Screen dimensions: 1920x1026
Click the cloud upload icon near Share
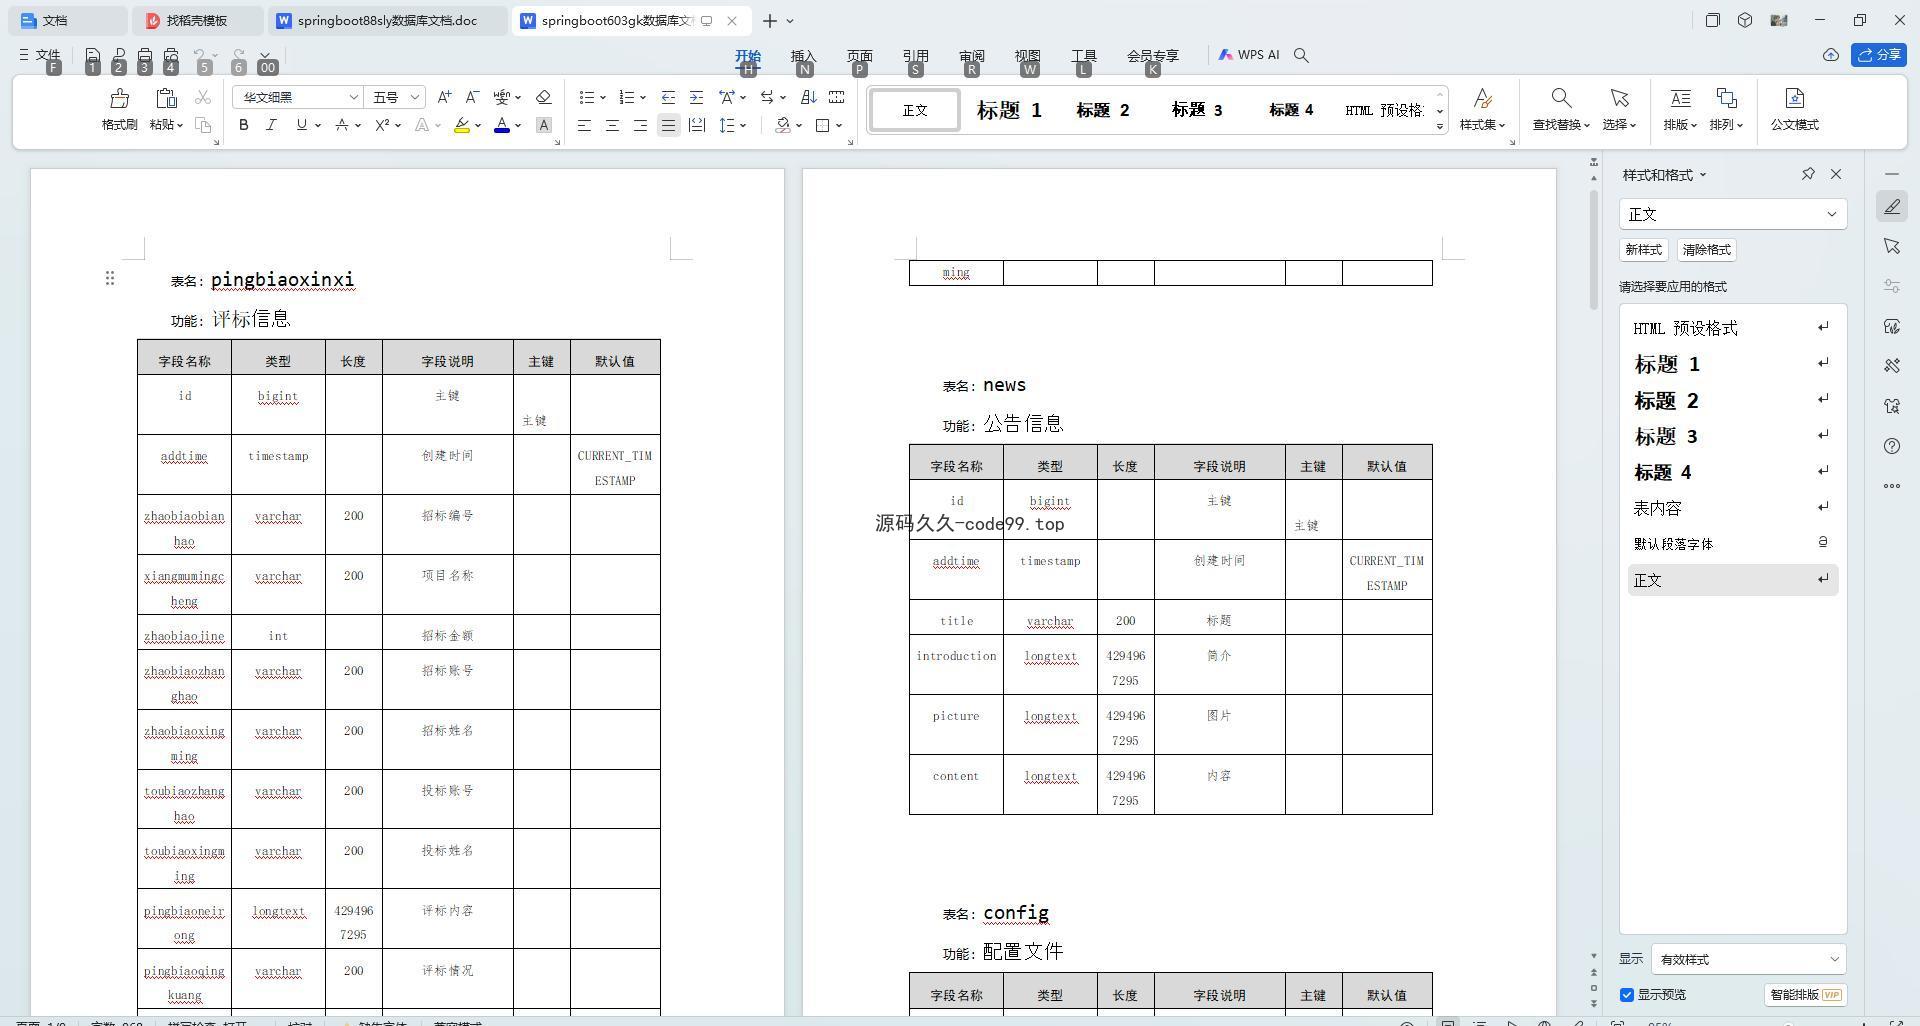[x=1830, y=55]
